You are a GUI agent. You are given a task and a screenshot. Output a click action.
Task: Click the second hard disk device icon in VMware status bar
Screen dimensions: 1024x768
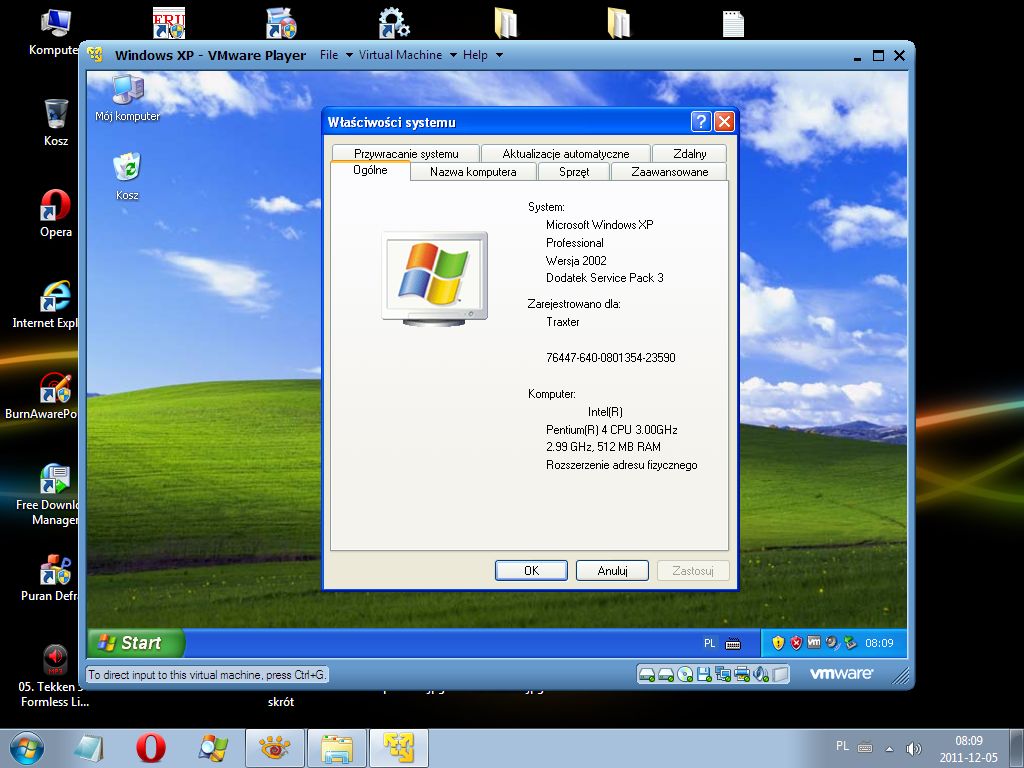(x=665, y=675)
